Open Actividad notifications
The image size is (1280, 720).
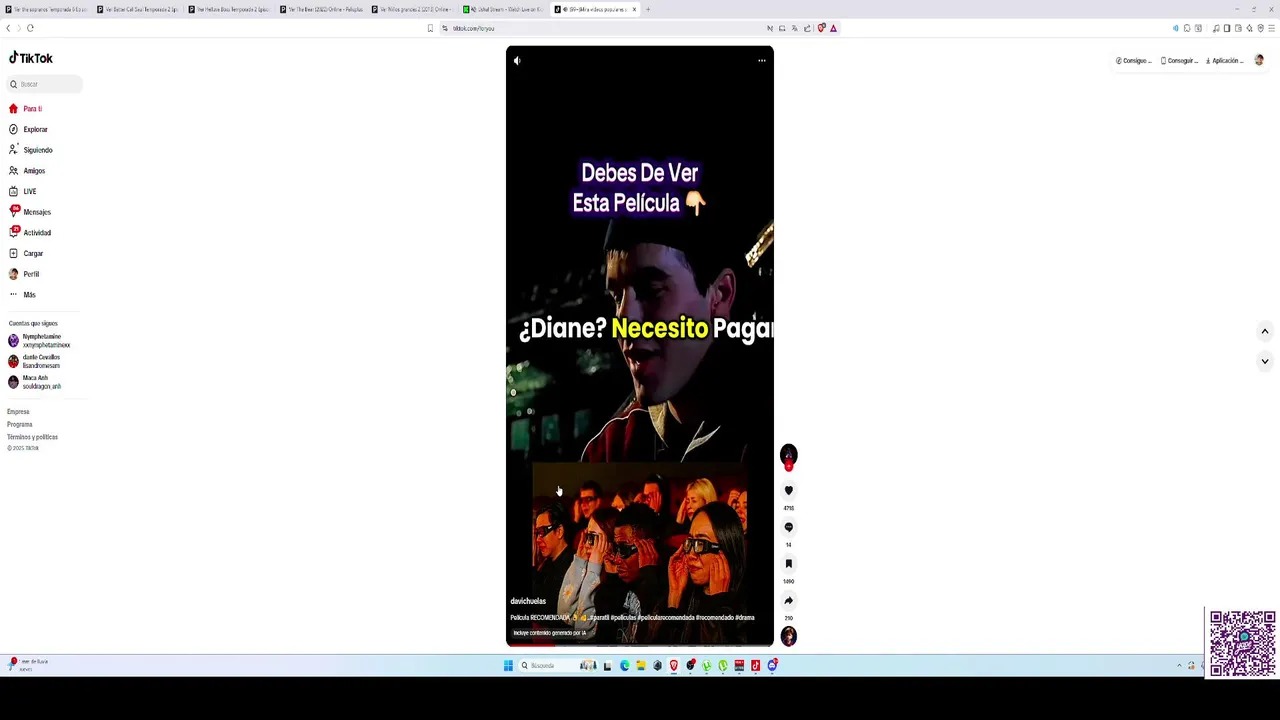tap(30, 233)
